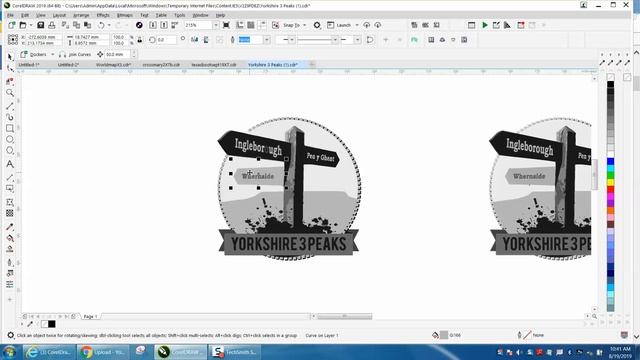Click the Full-screen preview icon
The image size is (640, 360).
(x=226, y=25)
